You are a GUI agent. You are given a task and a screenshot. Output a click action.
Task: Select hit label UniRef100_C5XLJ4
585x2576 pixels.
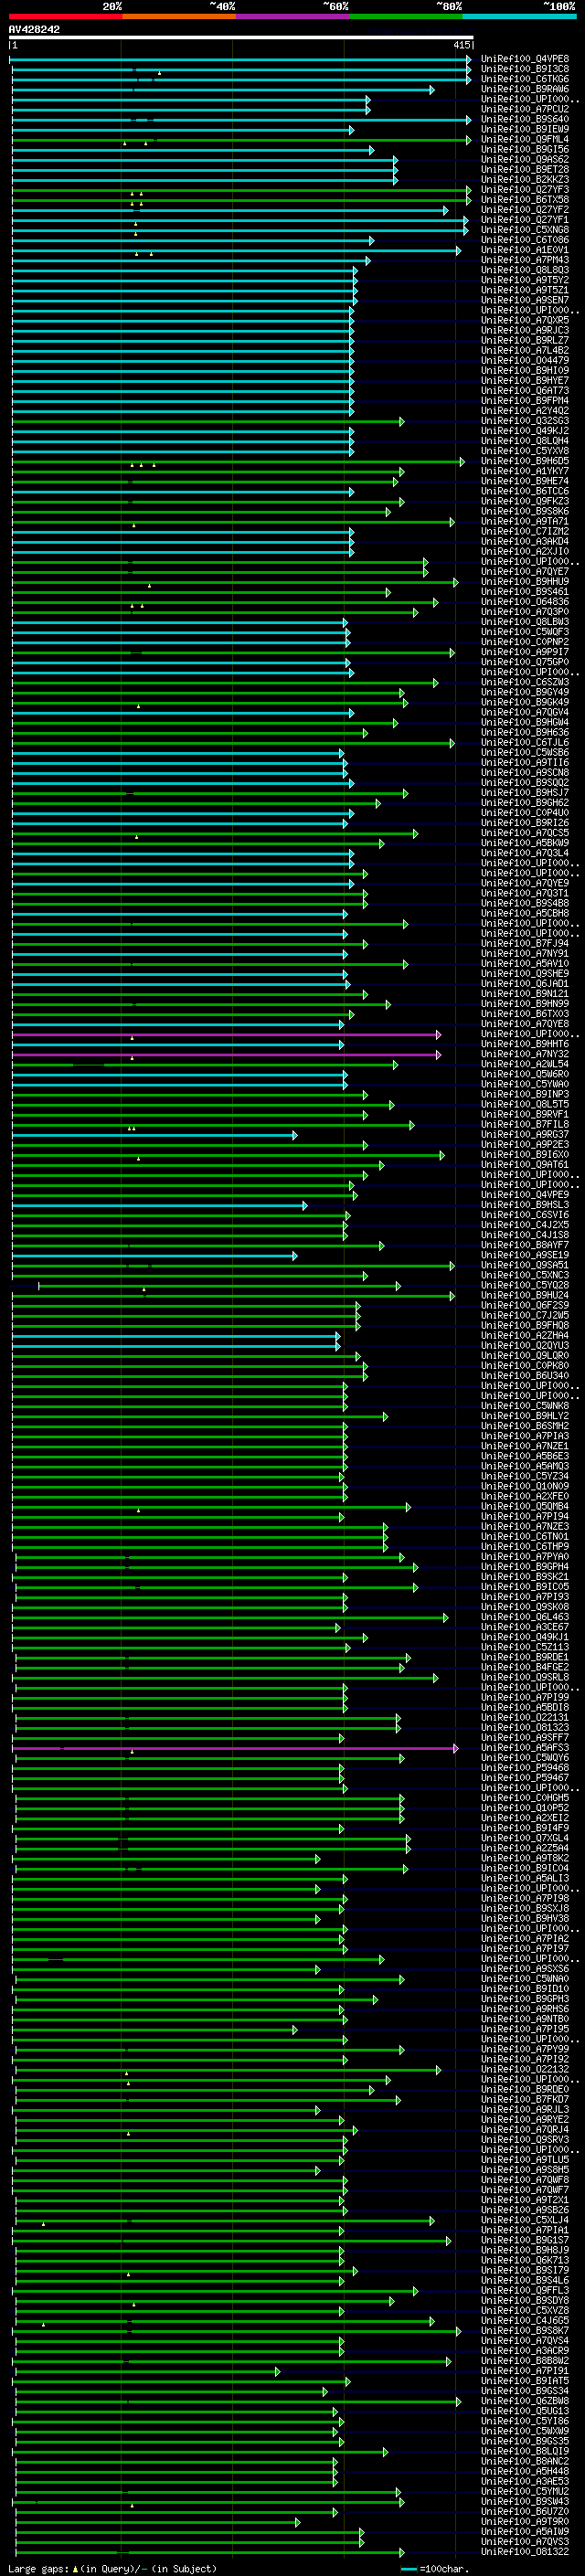click(525, 2220)
